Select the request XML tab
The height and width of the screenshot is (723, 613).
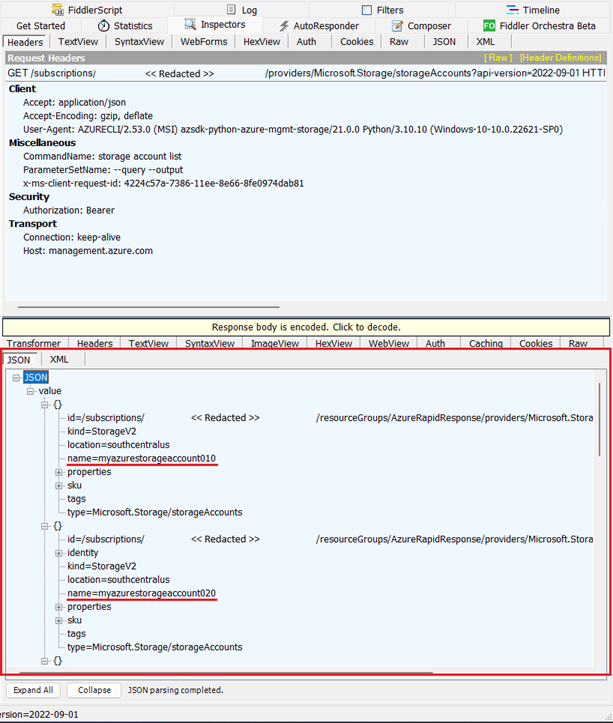click(x=485, y=41)
